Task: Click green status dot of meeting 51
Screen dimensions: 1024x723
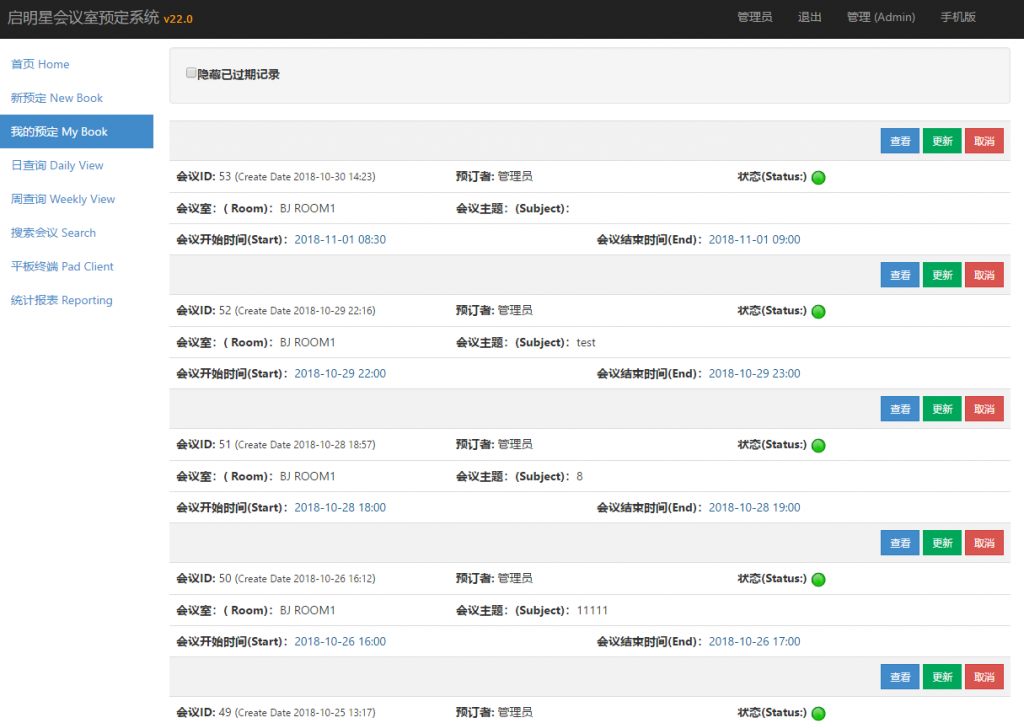Action: [x=818, y=445]
